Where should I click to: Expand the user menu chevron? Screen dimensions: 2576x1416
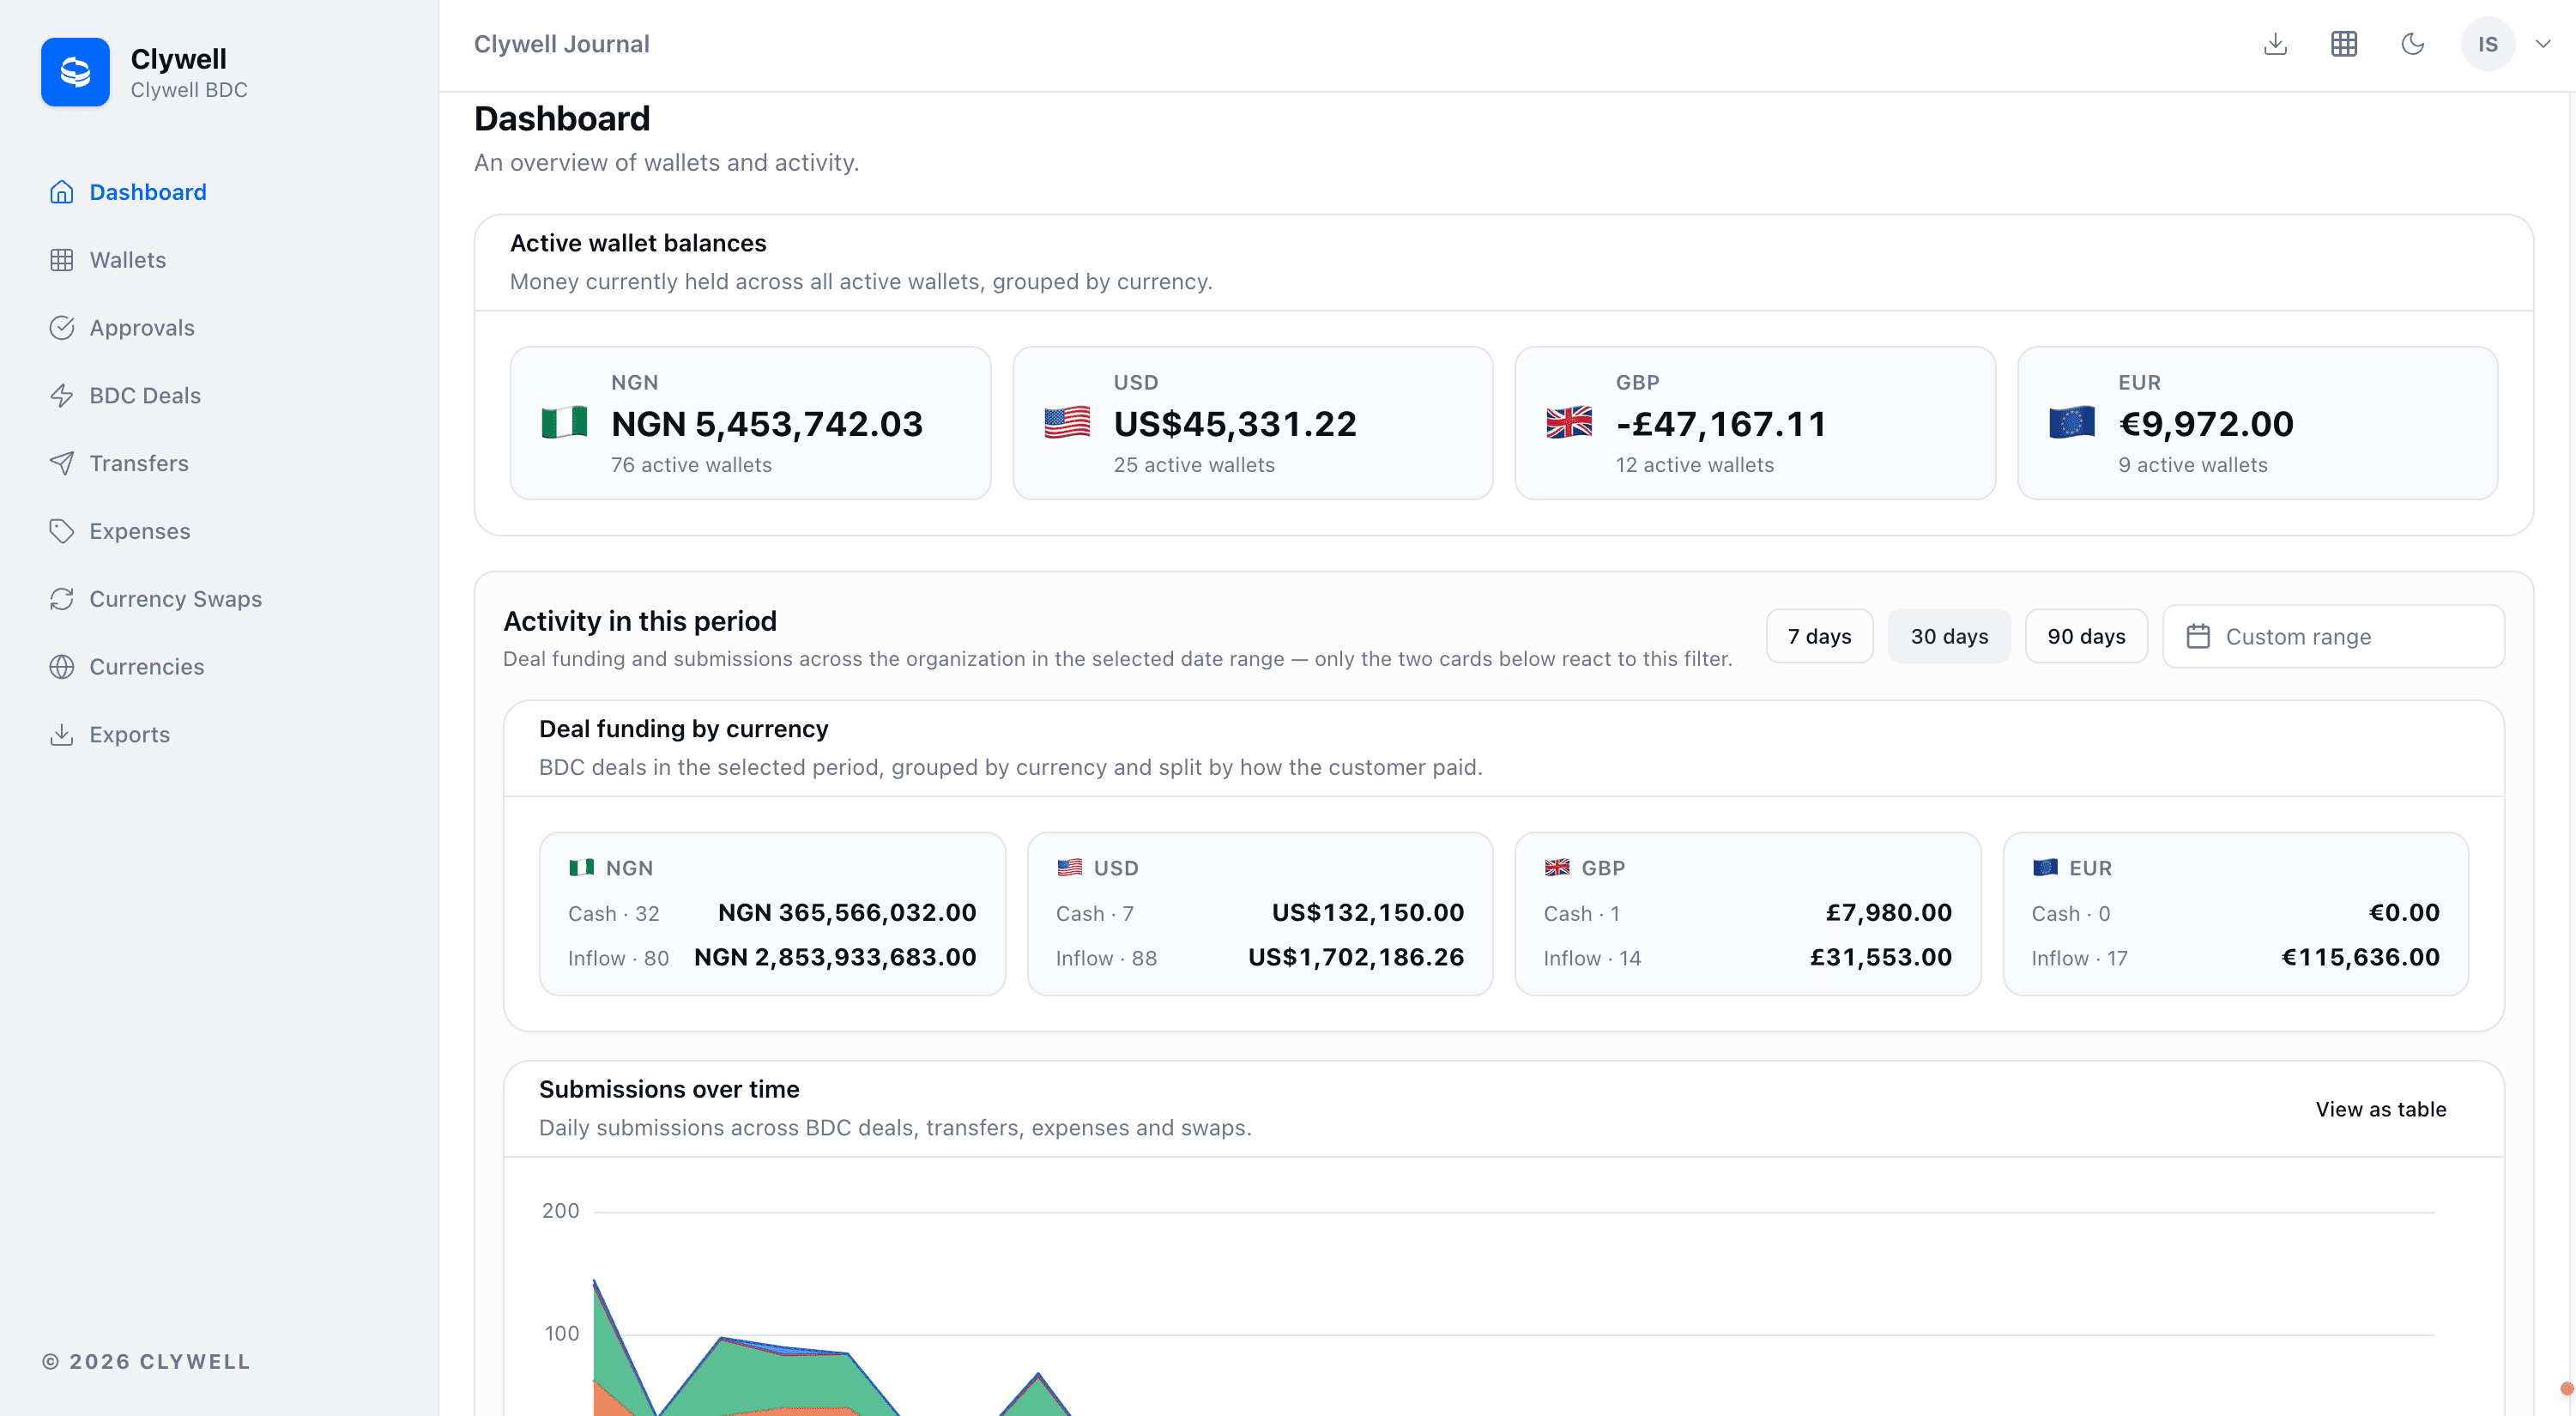pos(2543,44)
